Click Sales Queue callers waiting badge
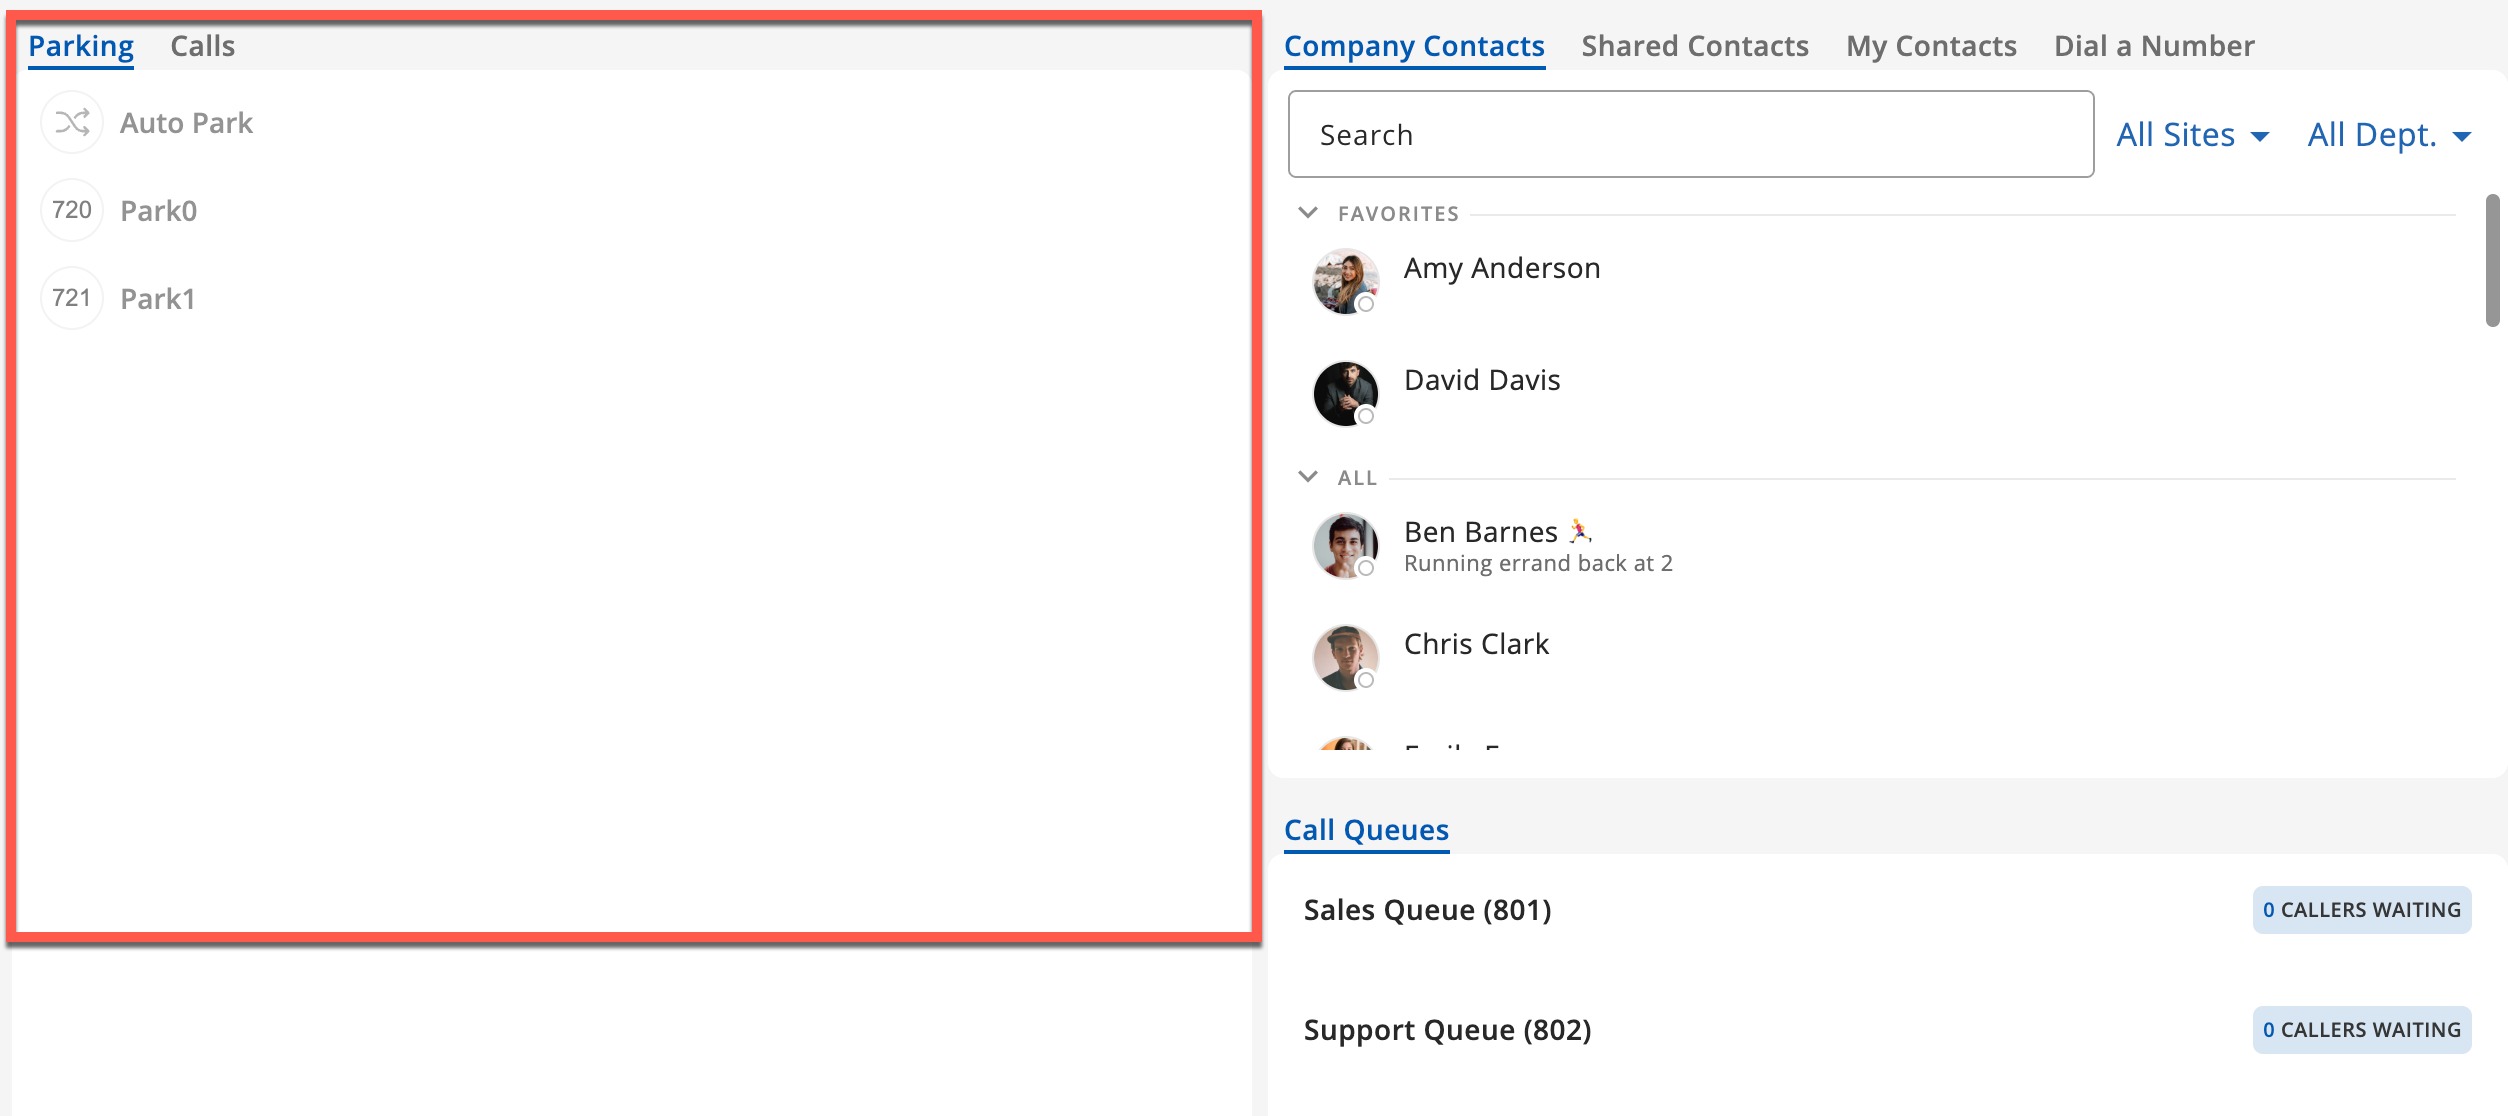 point(2361,910)
